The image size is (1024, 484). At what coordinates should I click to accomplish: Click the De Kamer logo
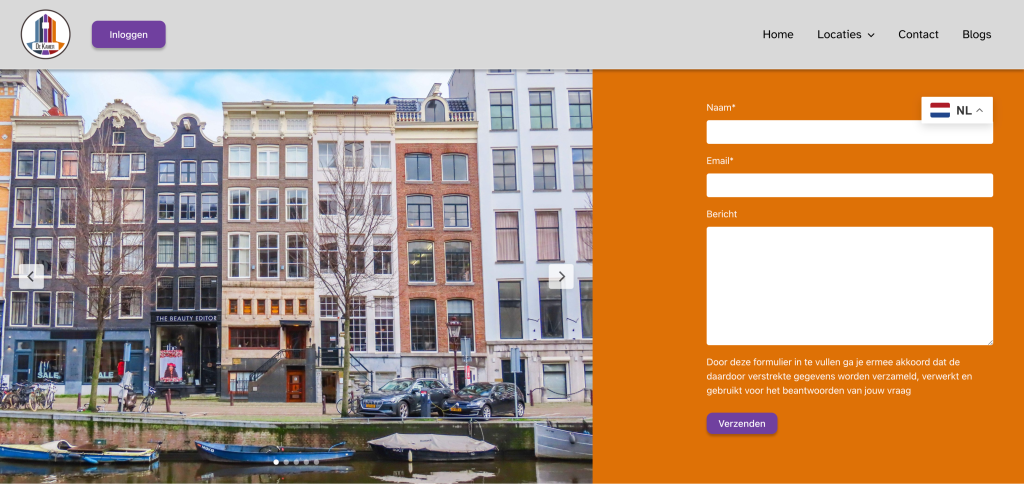(x=46, y=35)
